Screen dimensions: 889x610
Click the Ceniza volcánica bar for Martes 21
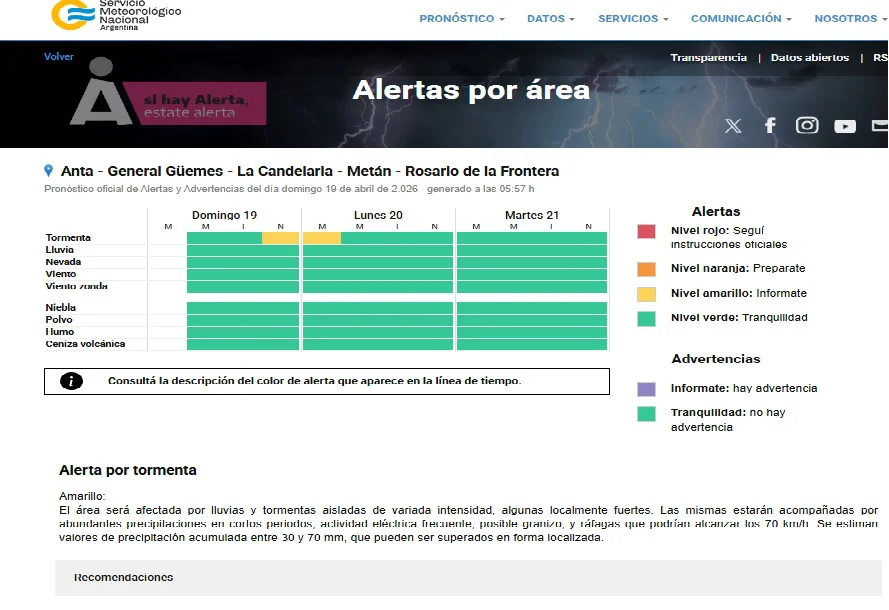[x=532, y=344]
